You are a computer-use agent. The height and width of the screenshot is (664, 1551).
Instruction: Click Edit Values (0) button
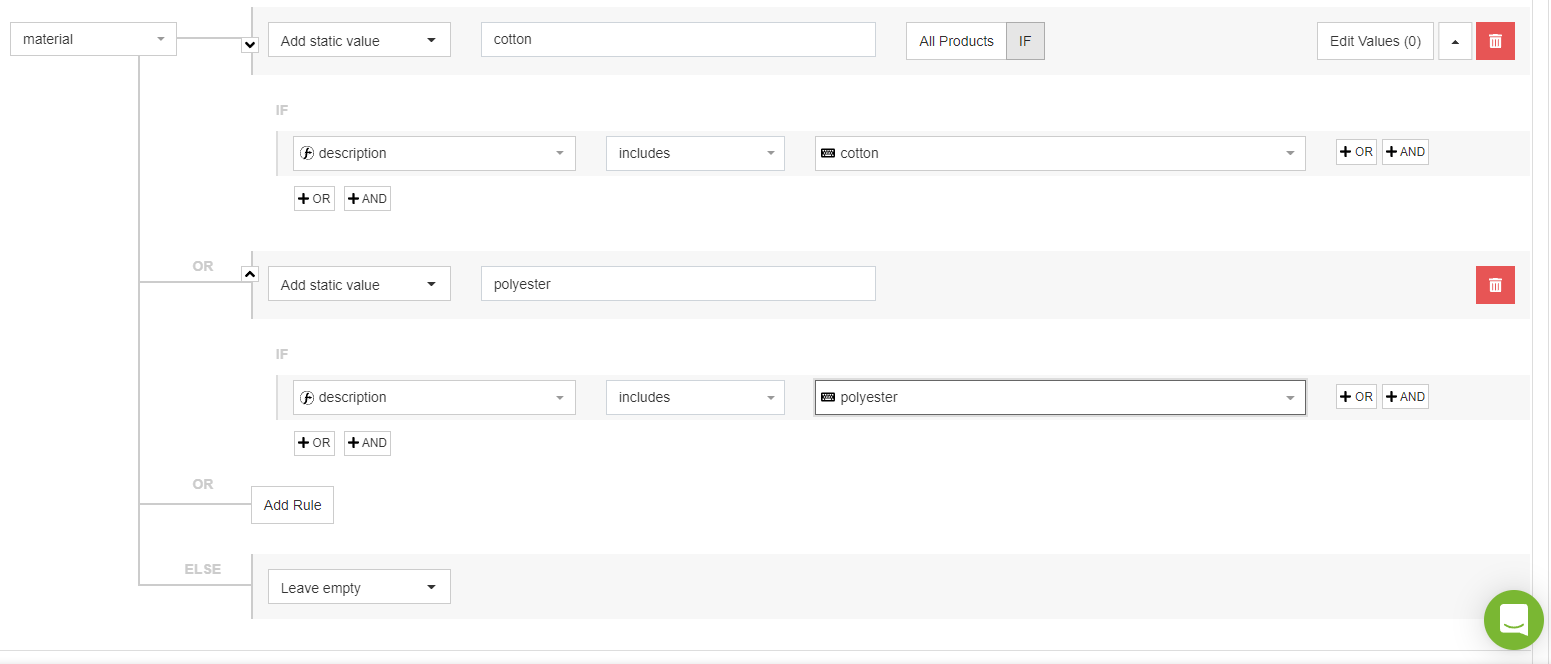pyautogui.click(x=1375, y=41)
